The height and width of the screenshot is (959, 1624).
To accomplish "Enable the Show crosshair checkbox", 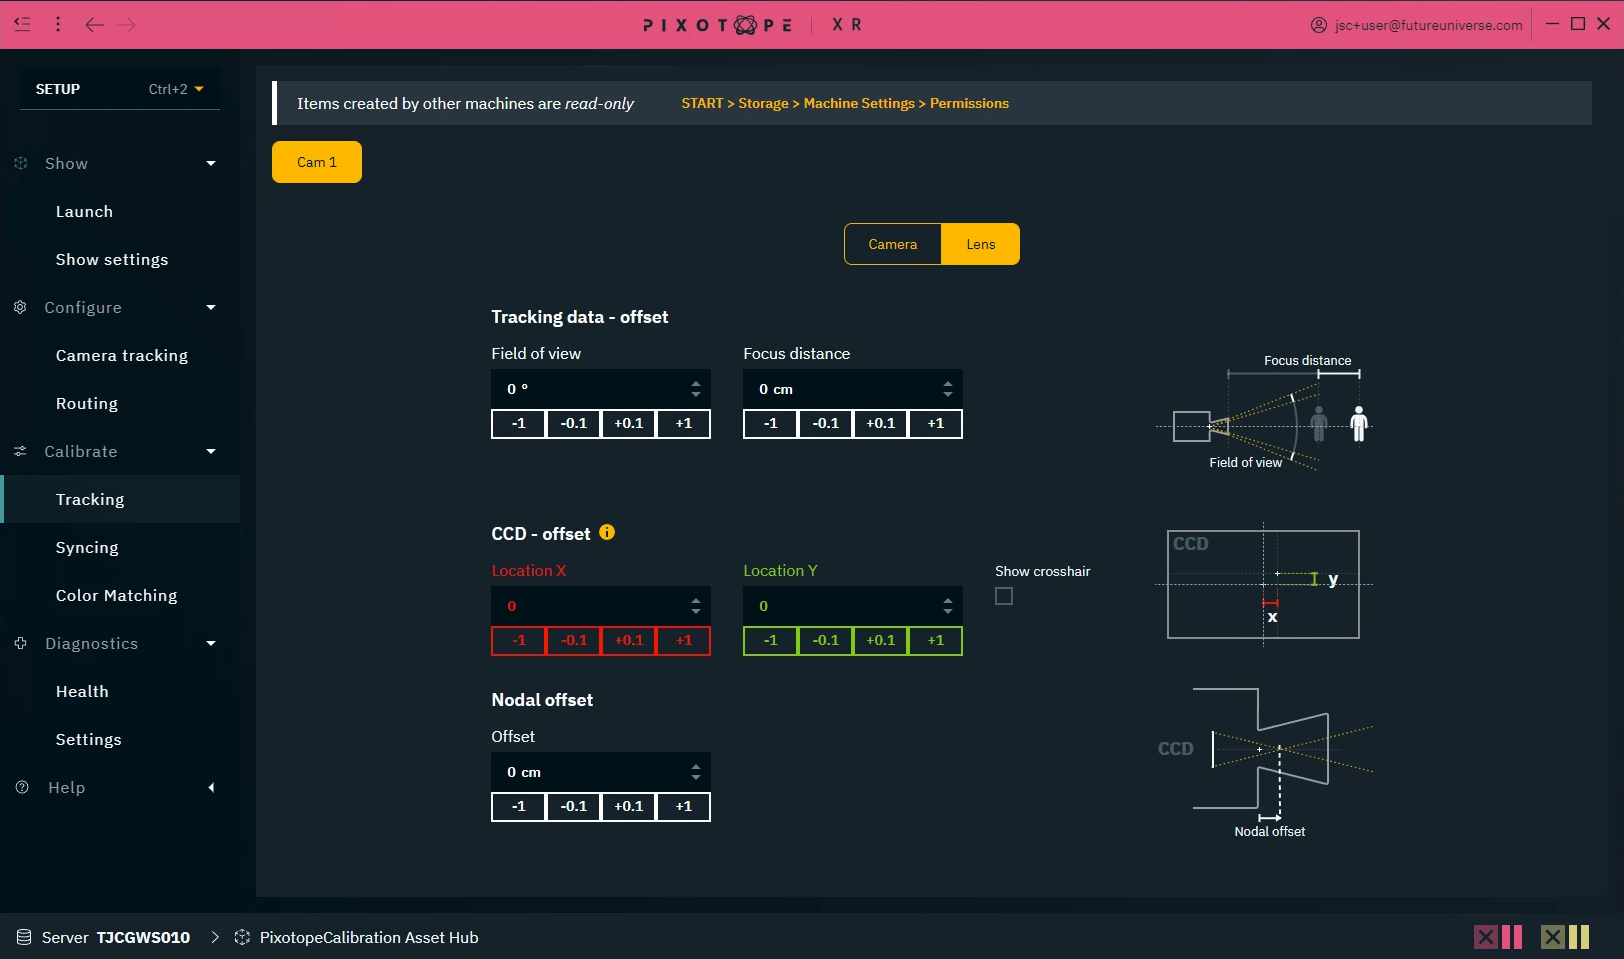I will (x=1004, y=596).
